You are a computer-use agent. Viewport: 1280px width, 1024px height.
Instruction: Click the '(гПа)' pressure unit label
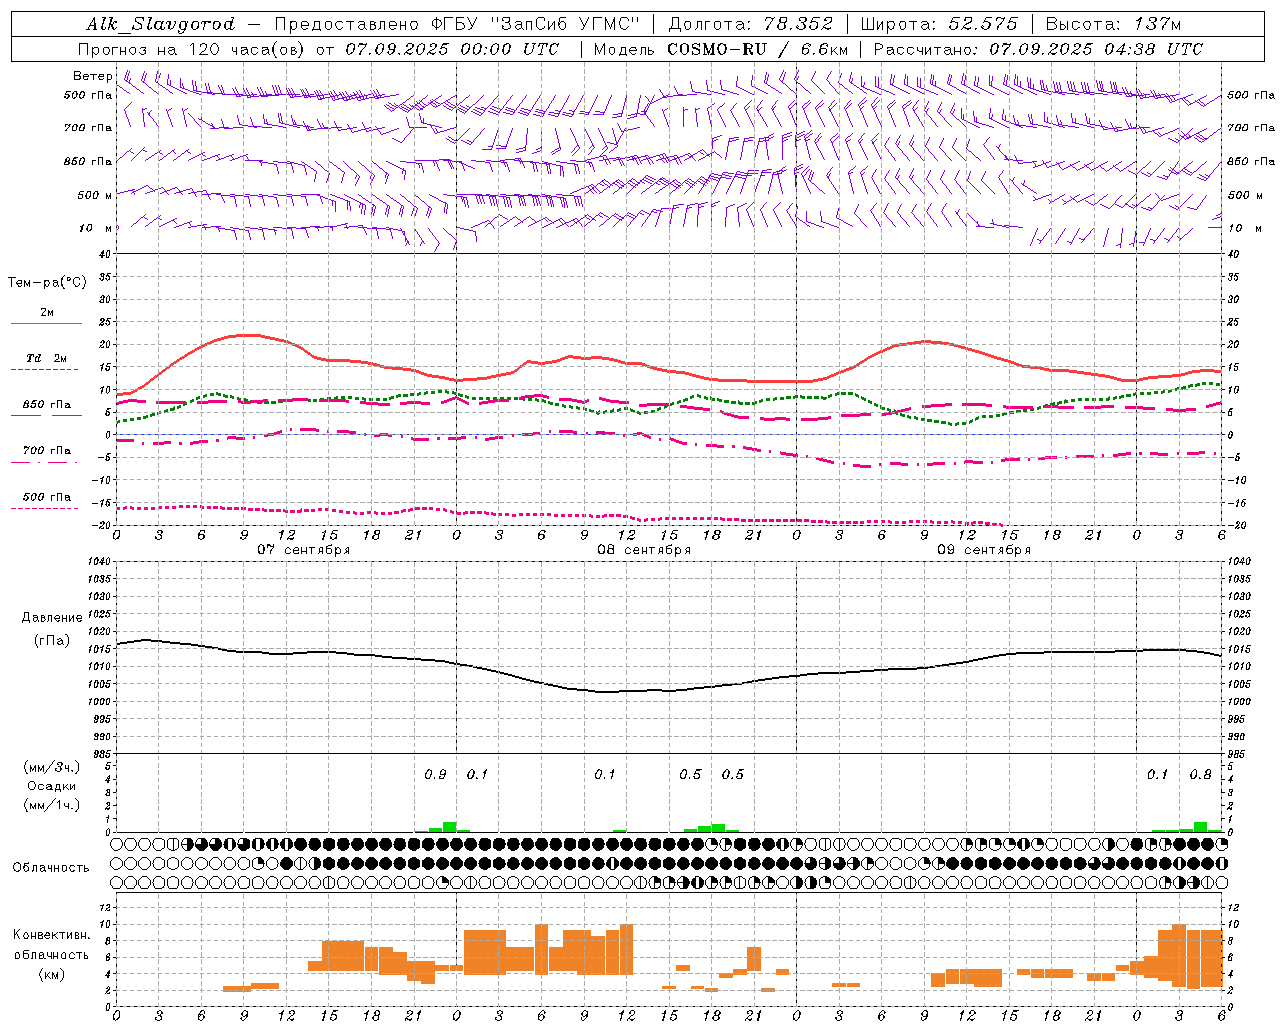coord(52,641)
